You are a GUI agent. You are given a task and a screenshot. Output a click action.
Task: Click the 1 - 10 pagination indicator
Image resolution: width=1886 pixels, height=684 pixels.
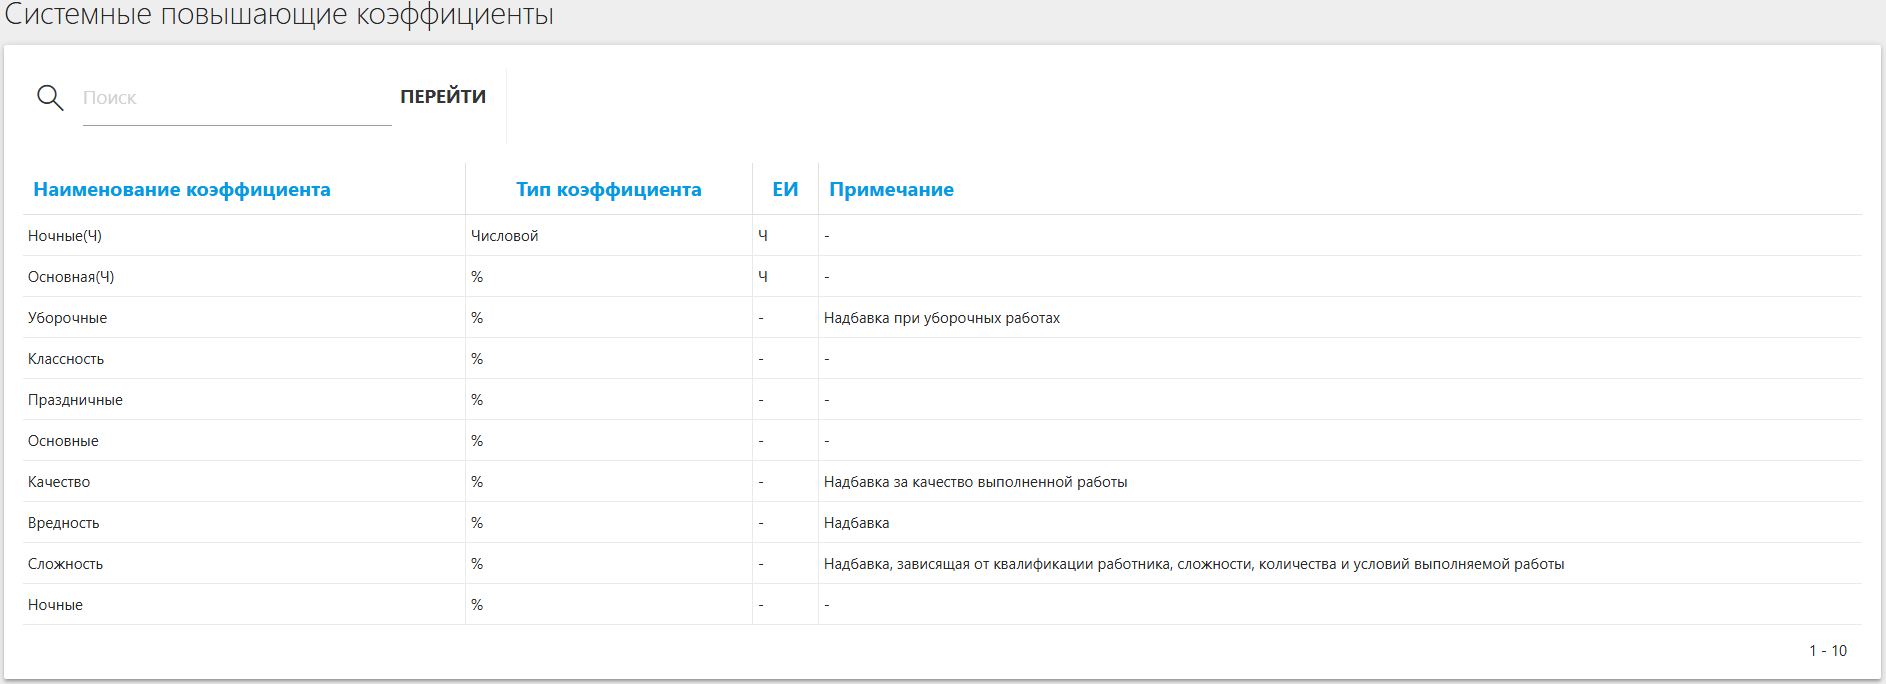1827,650
